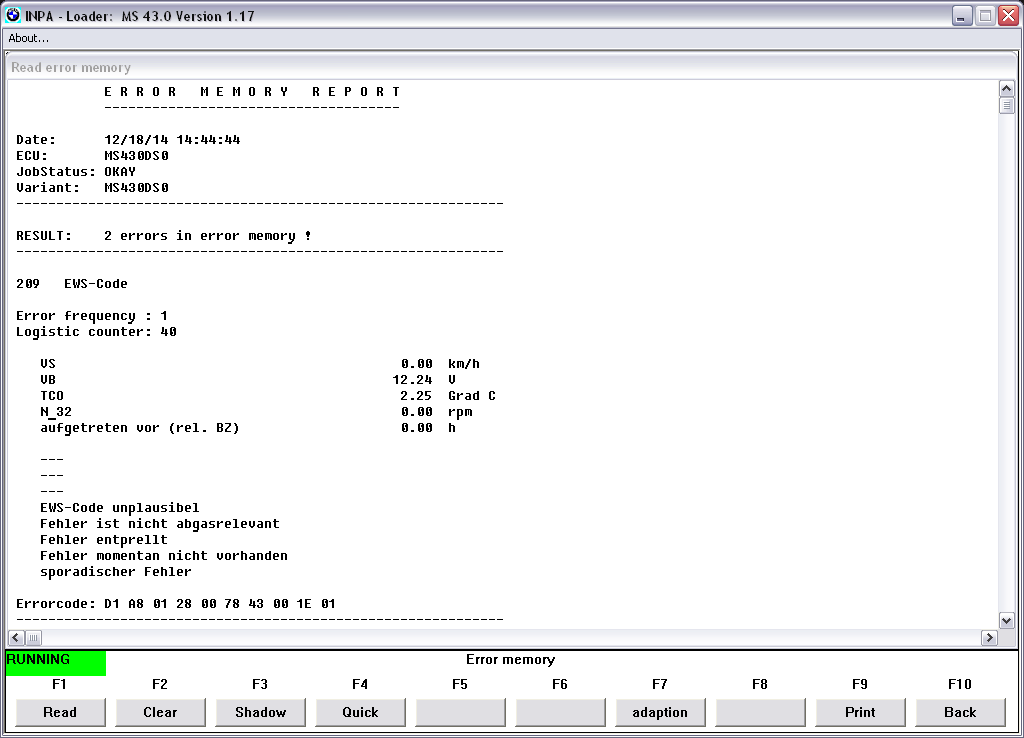Maximize the INPA Loader window
Viewport: 1024px width, 738px height.
(x=984, y=15)
